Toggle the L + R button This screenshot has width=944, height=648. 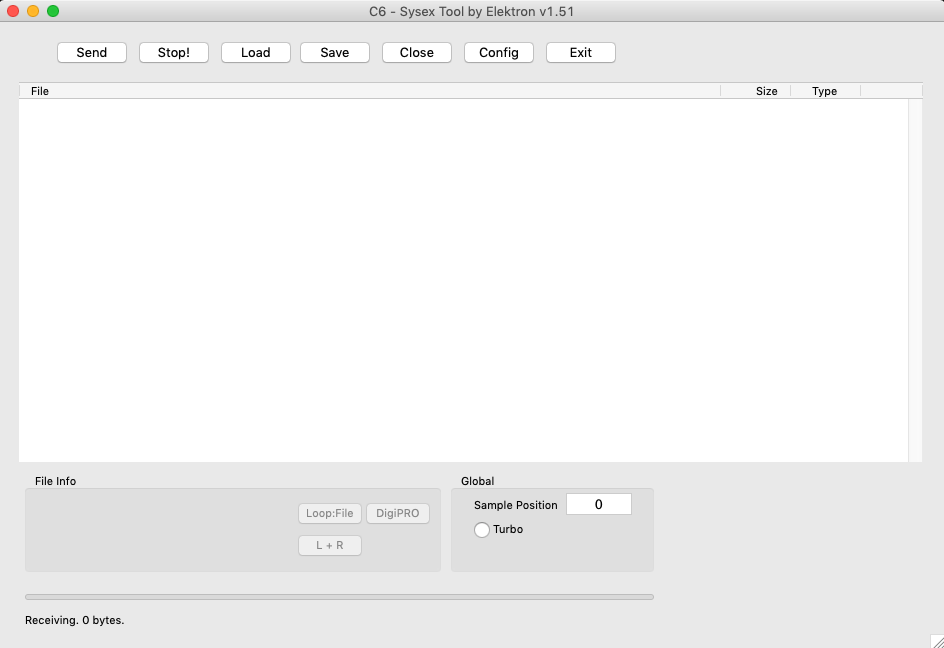click(330, 546)
